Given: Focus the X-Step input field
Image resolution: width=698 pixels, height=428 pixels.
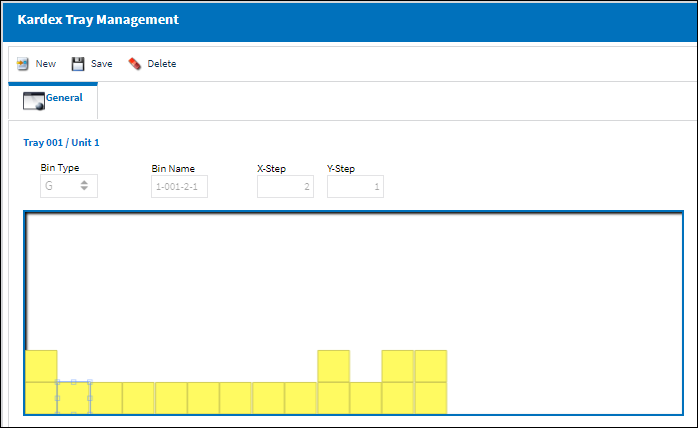Looking at the screenshot, I should click(x=285, y=187).
